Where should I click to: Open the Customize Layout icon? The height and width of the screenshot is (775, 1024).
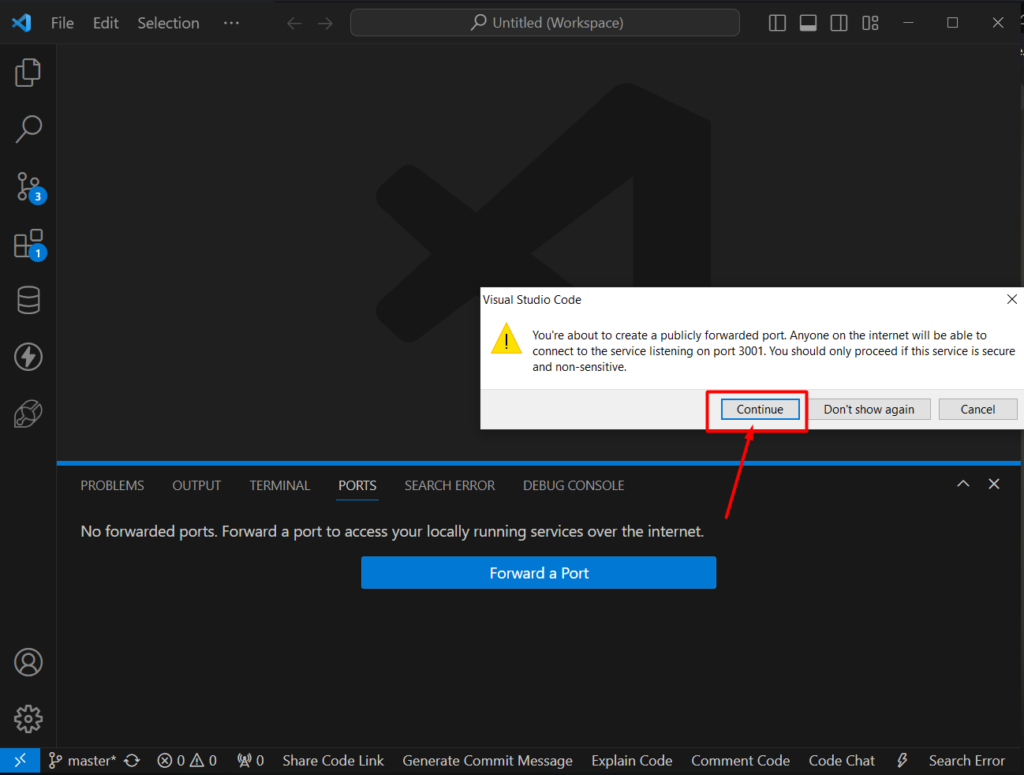(x=870, y=24)
